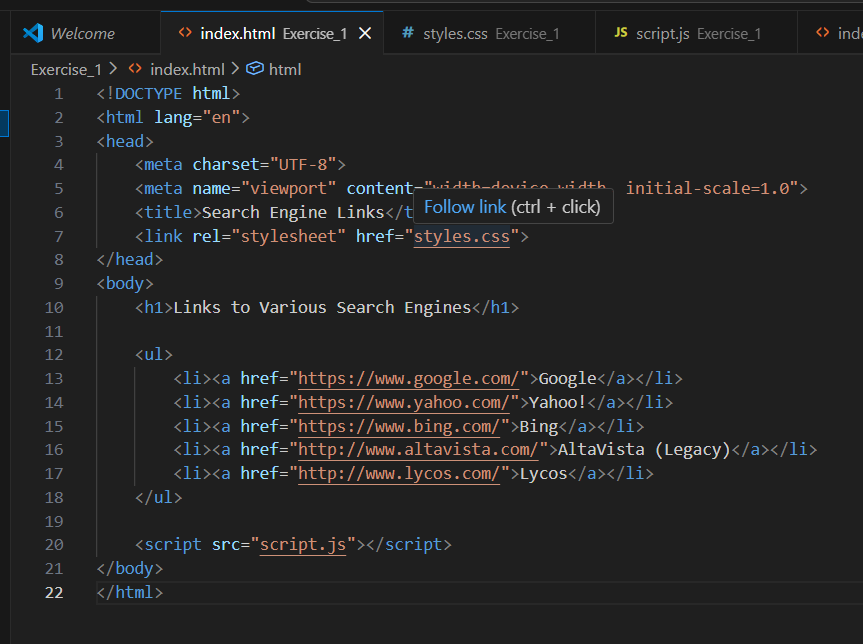
Task: Click the google.com URL on line 13
Action: [408, 378]
